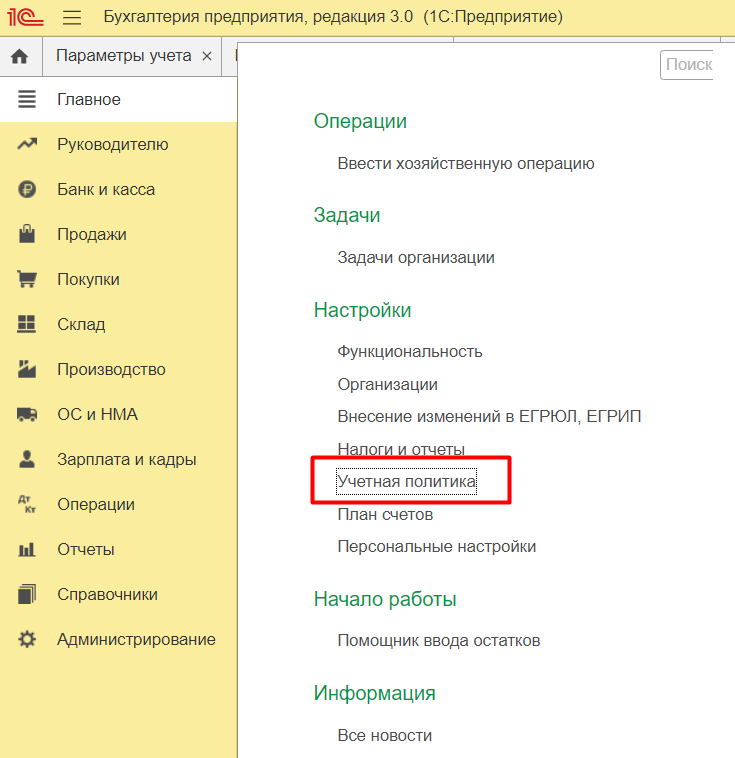Close the Параметры учета tab
The image size is (735, 758).
click(x=206, y=56)
